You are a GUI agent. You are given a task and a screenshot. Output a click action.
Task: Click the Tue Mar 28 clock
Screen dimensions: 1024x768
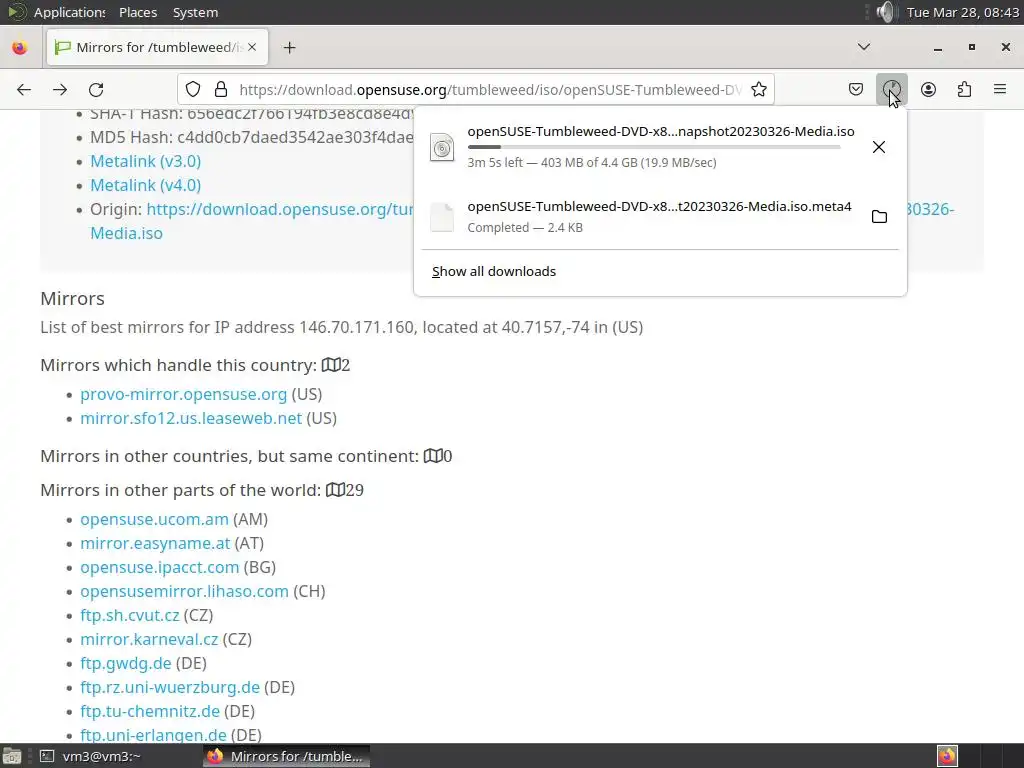click(963, 12)
